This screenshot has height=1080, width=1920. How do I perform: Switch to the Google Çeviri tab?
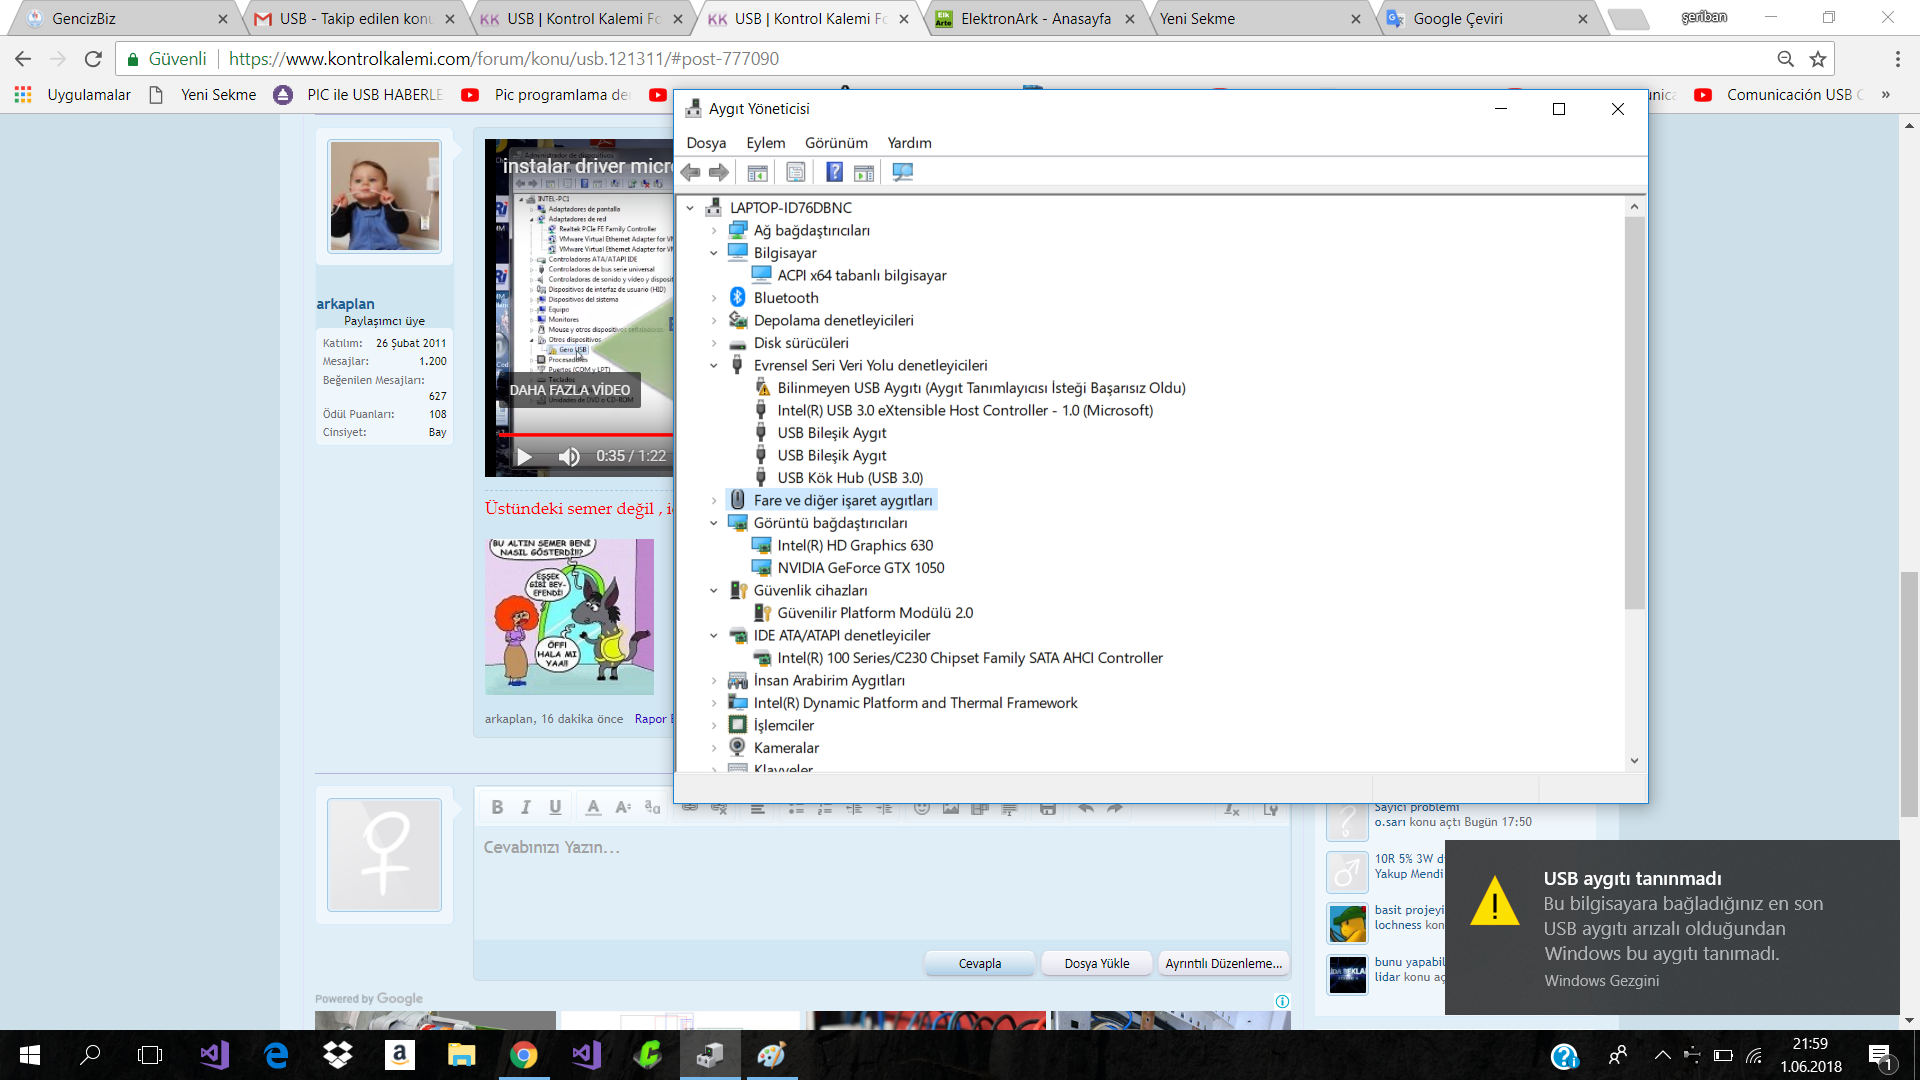[x=1490, y=19]
